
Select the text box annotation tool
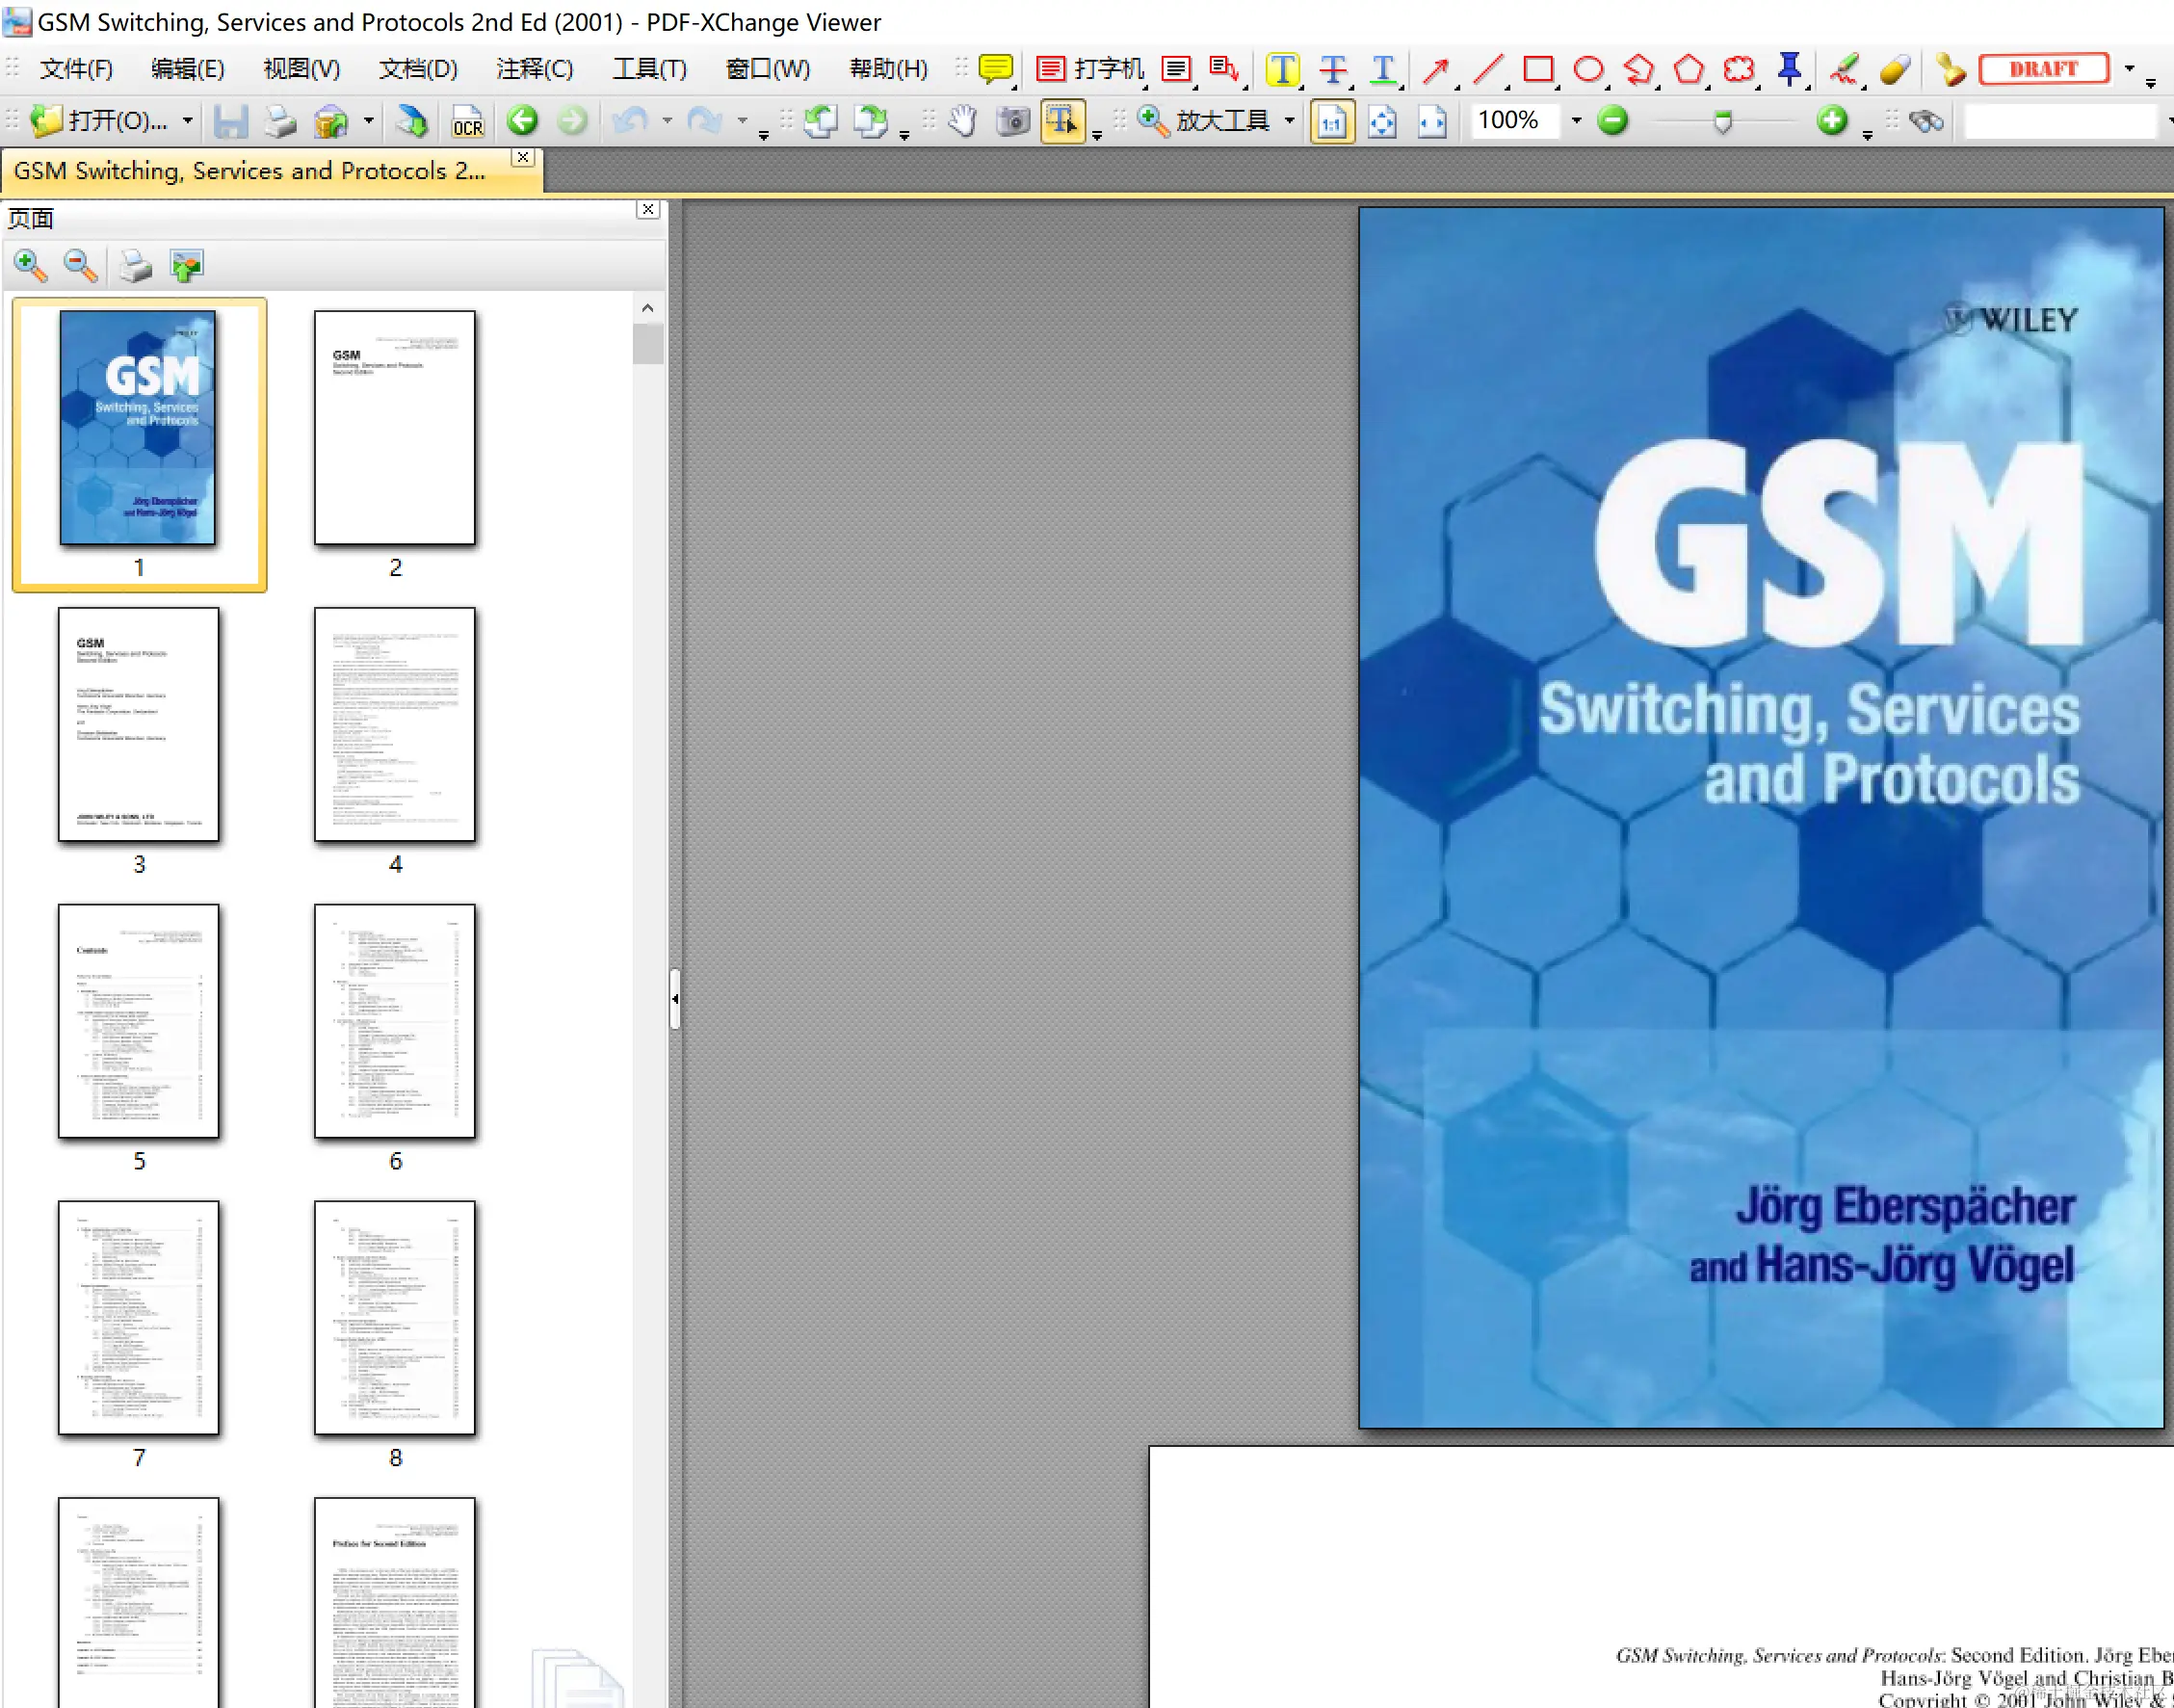coord(1176,68)
